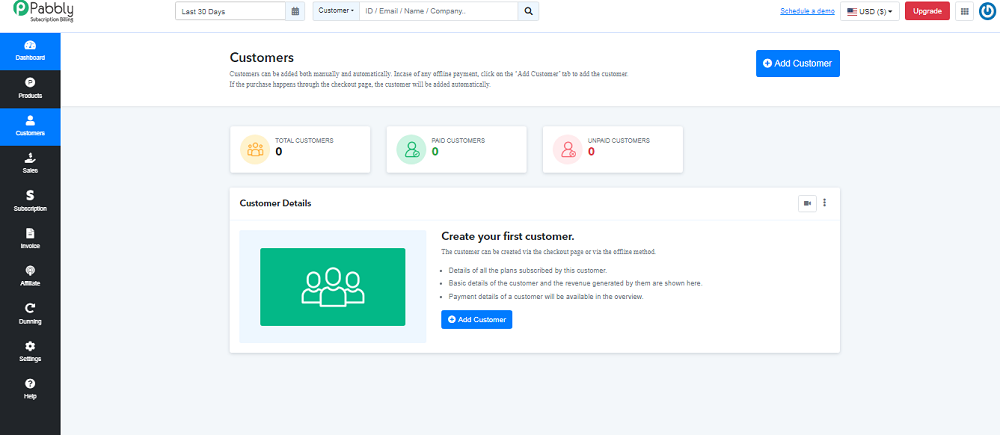This screenshot has width=1000, height=435.
Task: Open the Customer search type dropdown
Action: 336,11
